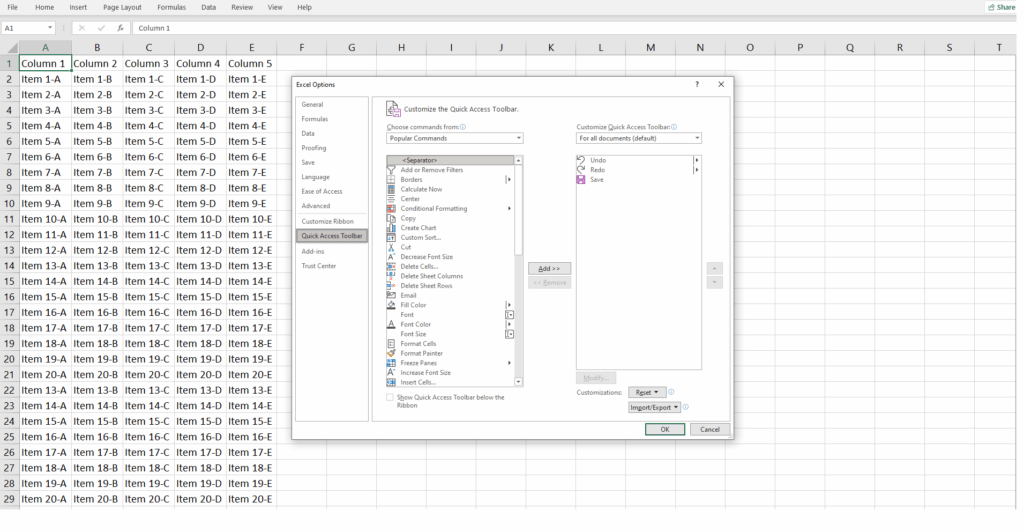Click the Share button
Screen dimensions: 1024x532
coord(1002,7)
